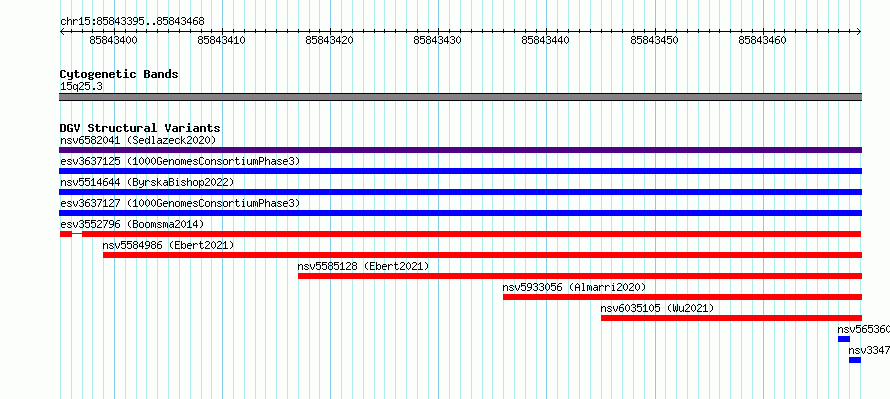Click the right arrow end of the ruler
Viewport: 890px width, 399px height.
pos(858,32)
